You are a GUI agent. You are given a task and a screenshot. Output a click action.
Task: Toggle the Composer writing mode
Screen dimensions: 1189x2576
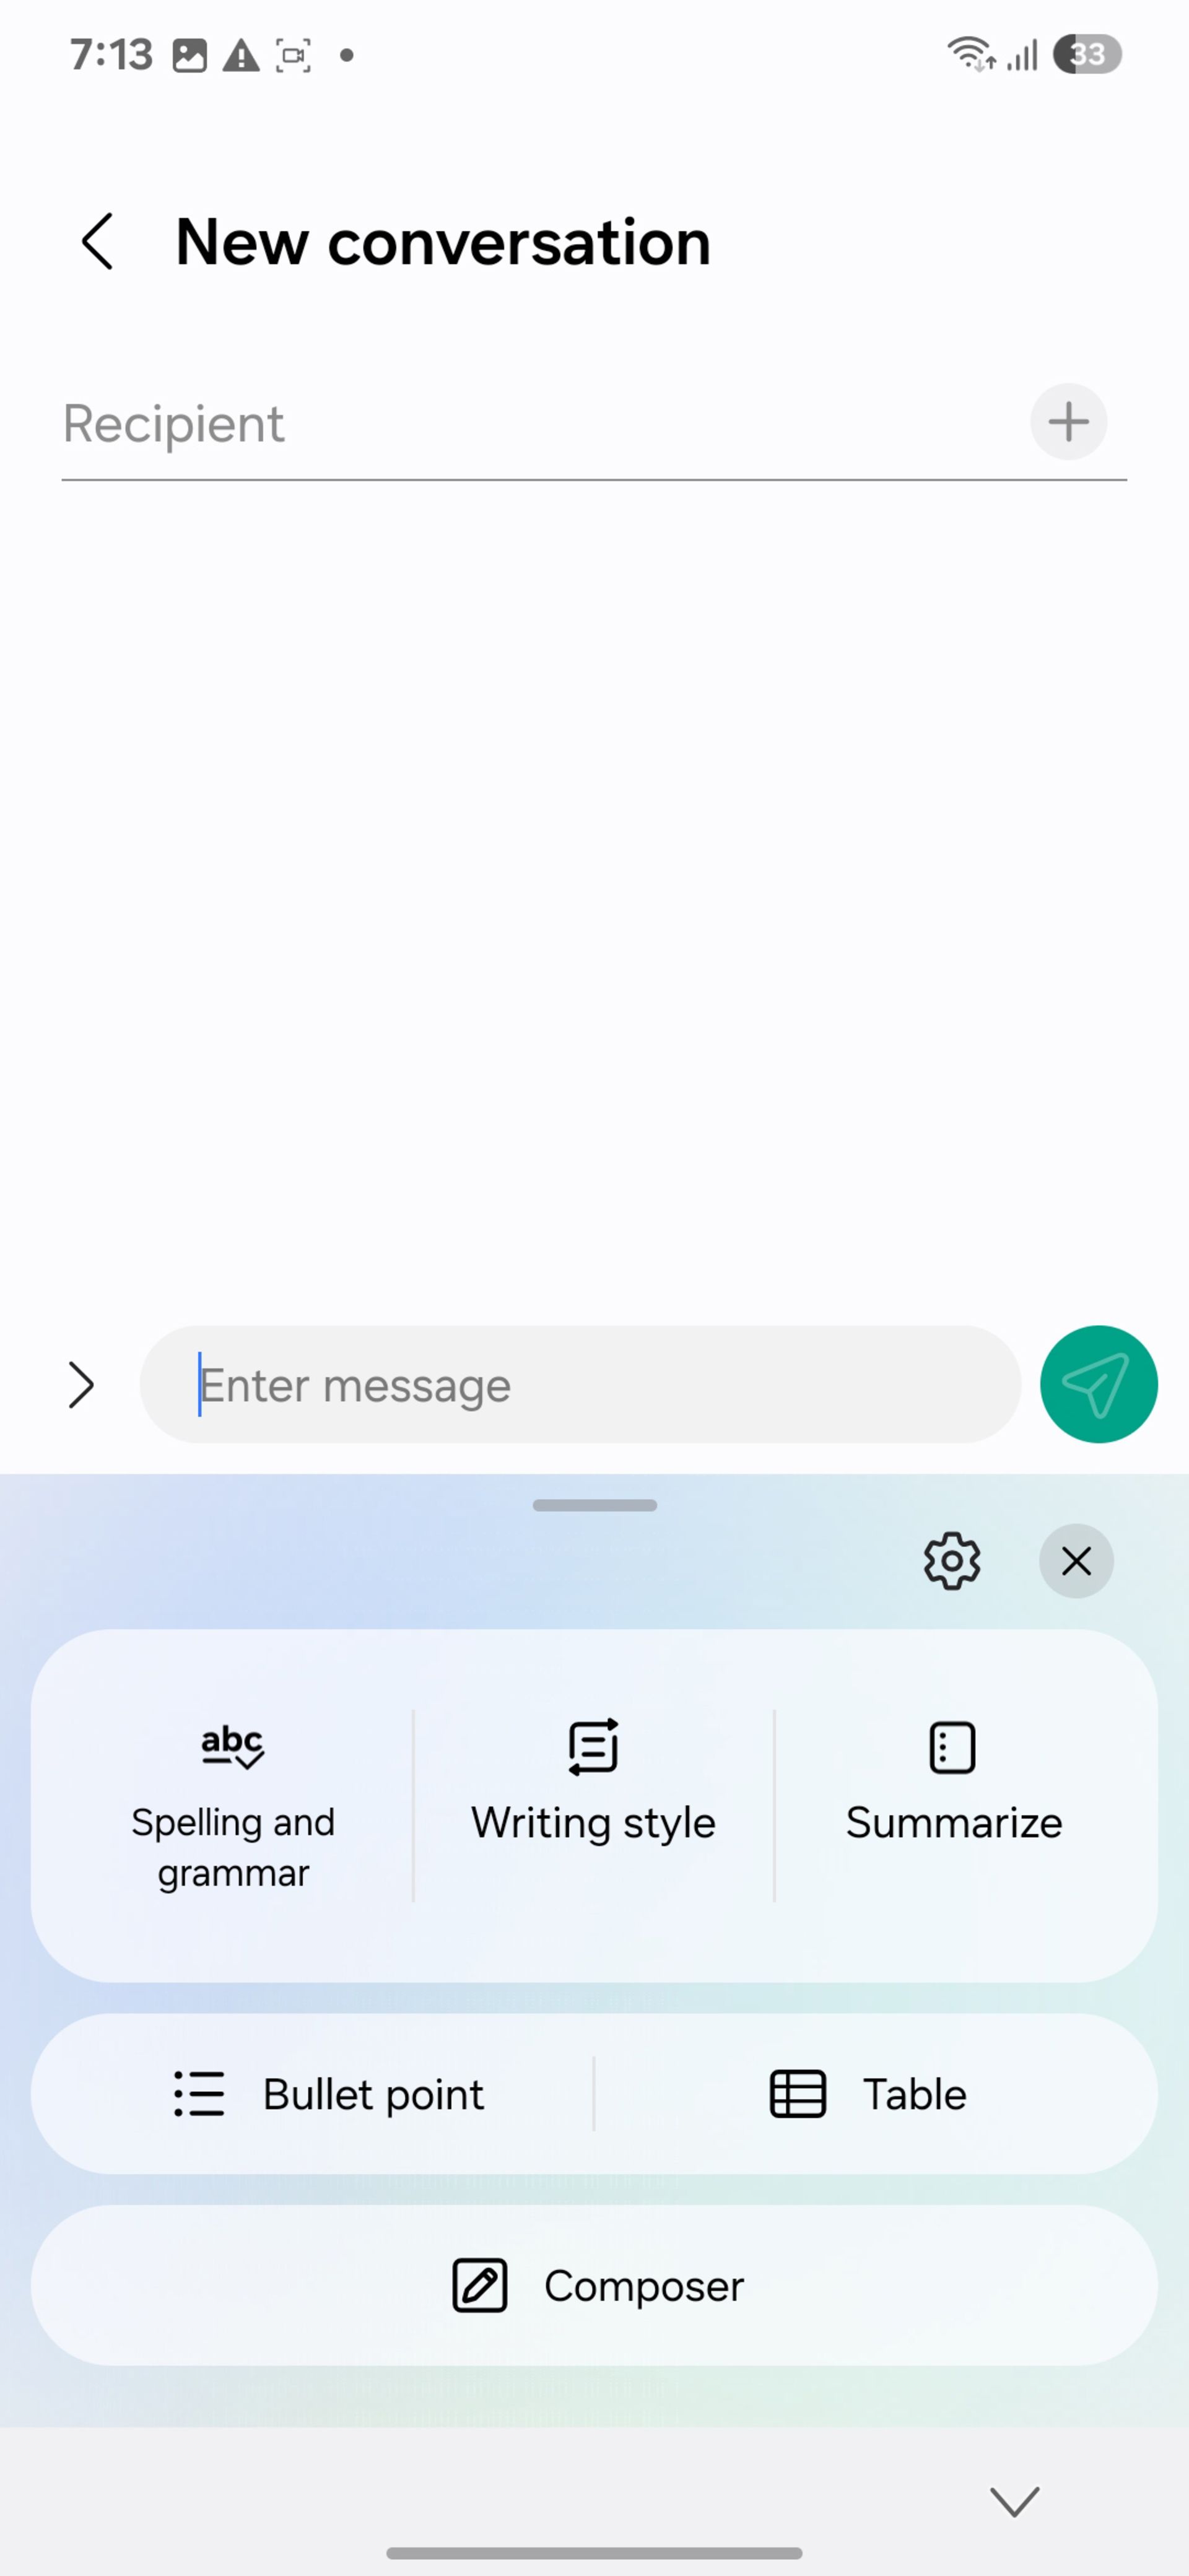coord(594,2285)
